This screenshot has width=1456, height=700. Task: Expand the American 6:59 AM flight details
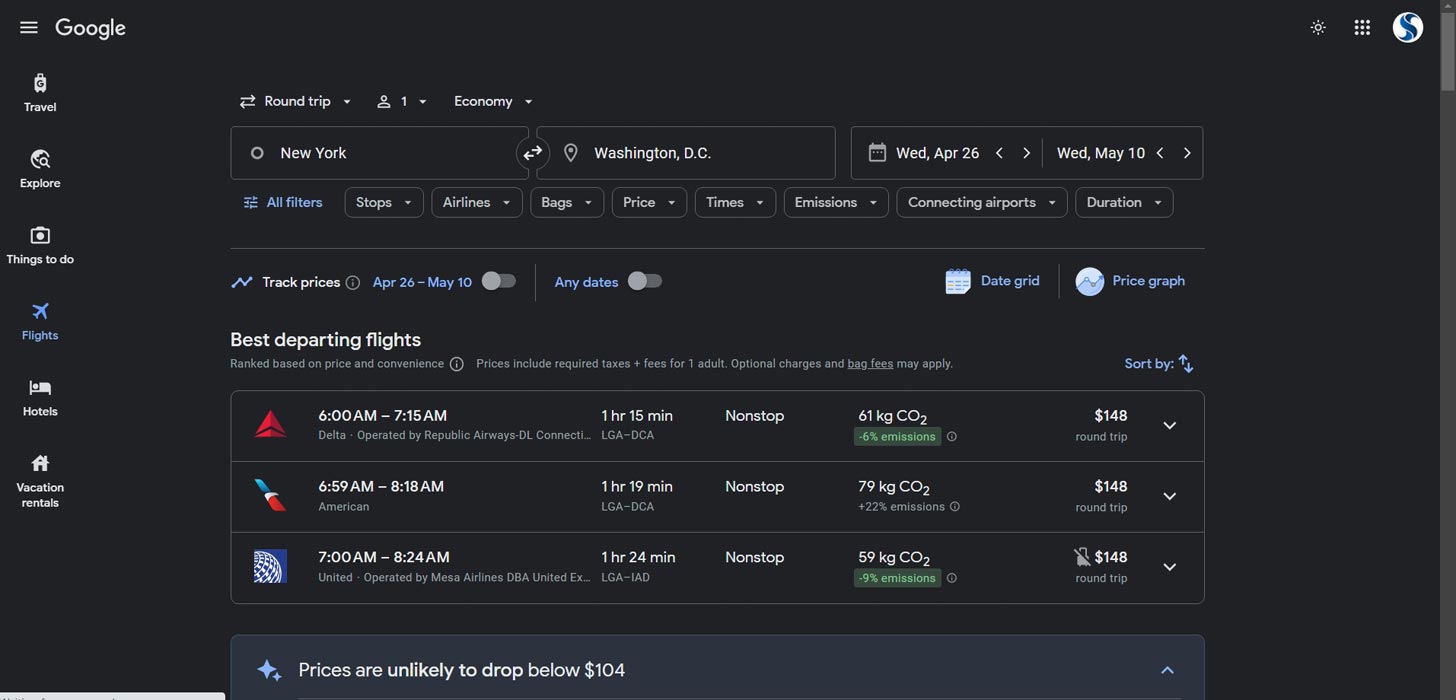click(1169, 497)
